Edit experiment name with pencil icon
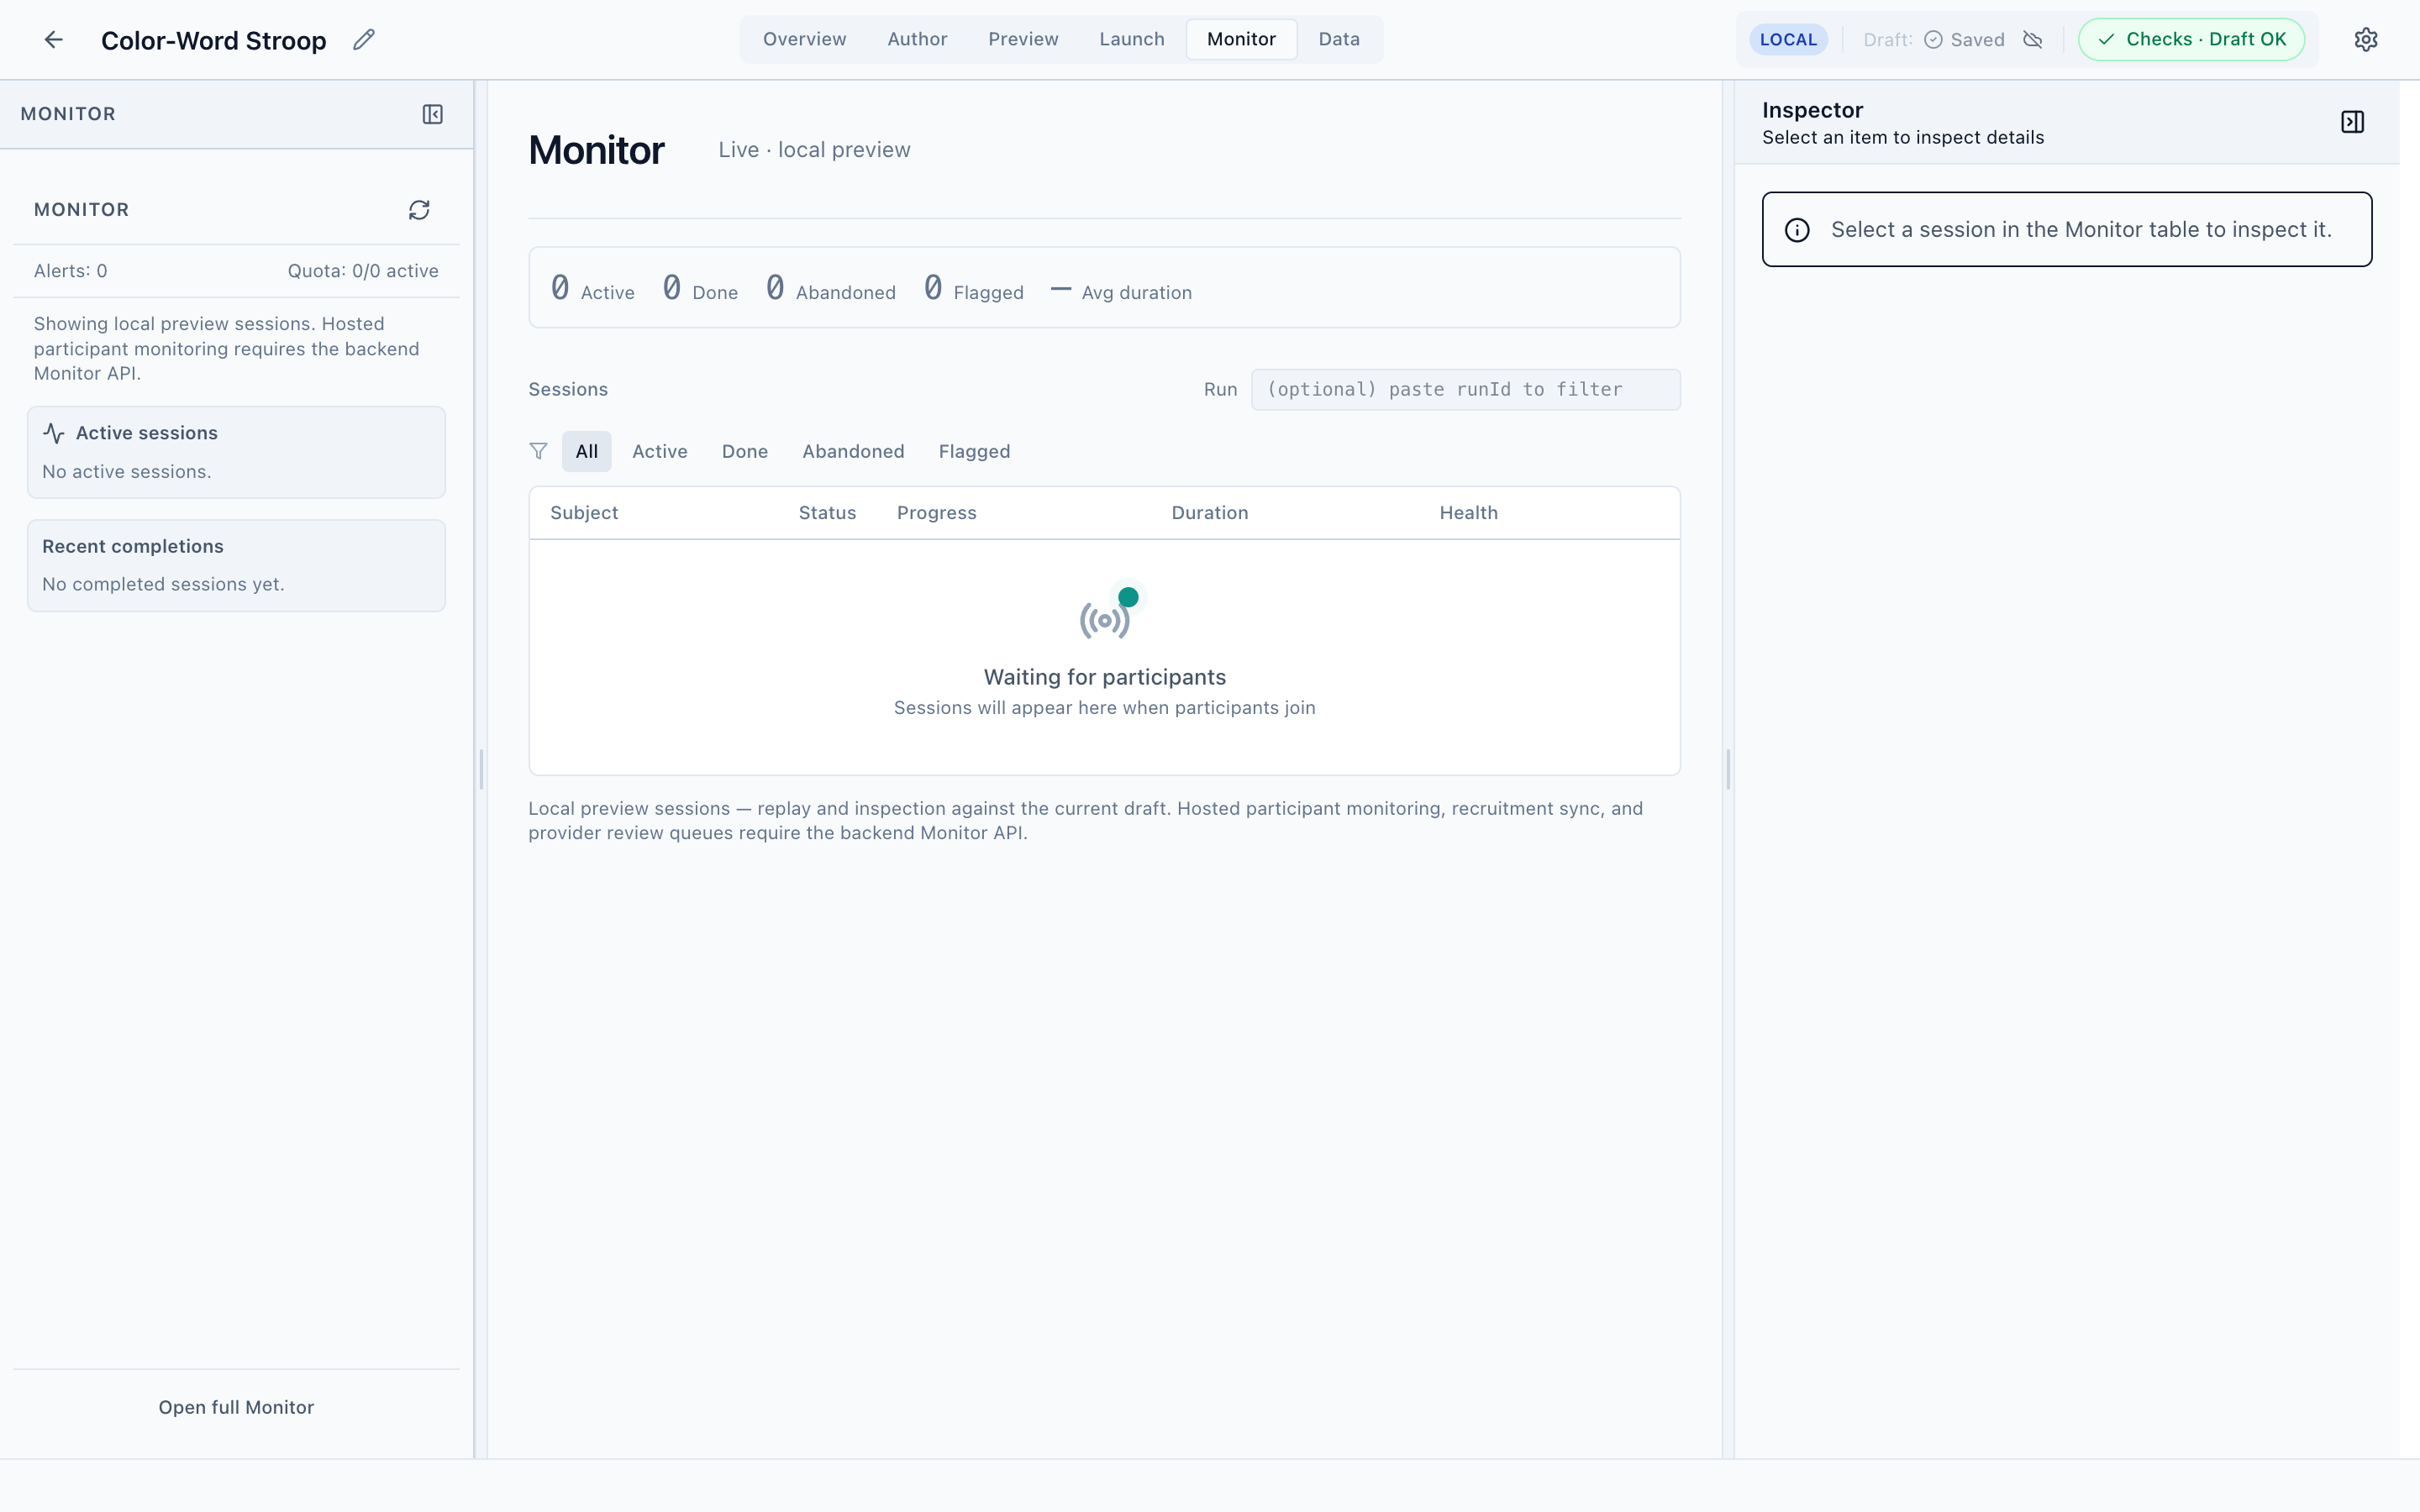Image resolution: width=2420 pixels, height=1512 pixels. point(364,39)
